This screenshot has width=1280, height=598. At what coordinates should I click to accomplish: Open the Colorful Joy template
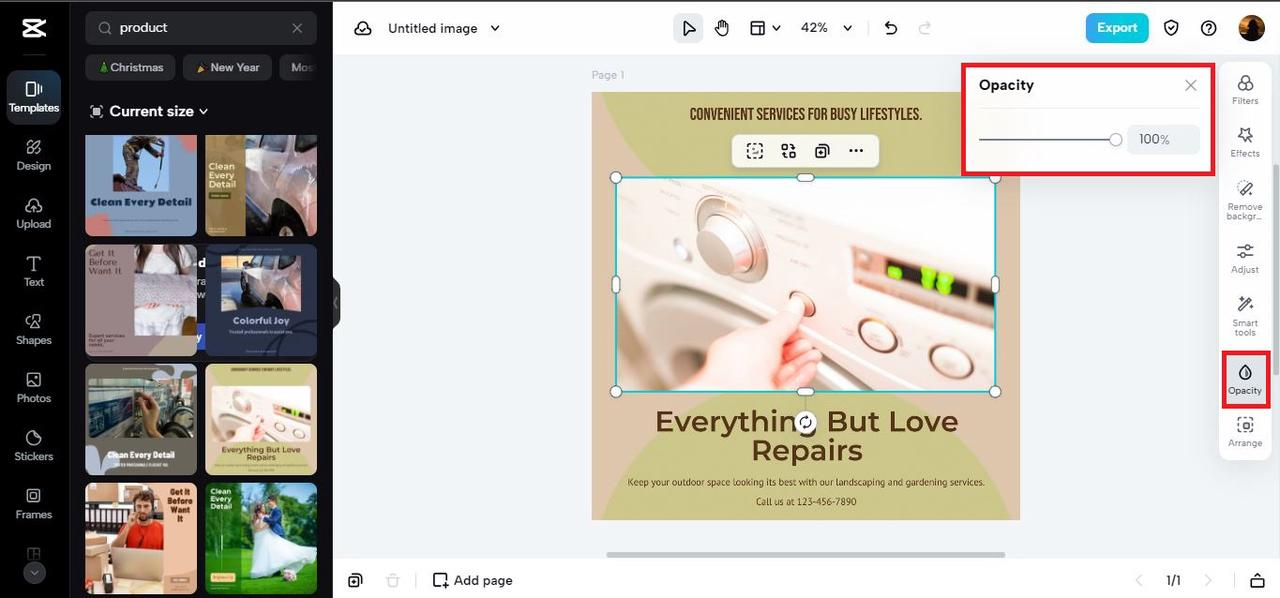[261, 300]
